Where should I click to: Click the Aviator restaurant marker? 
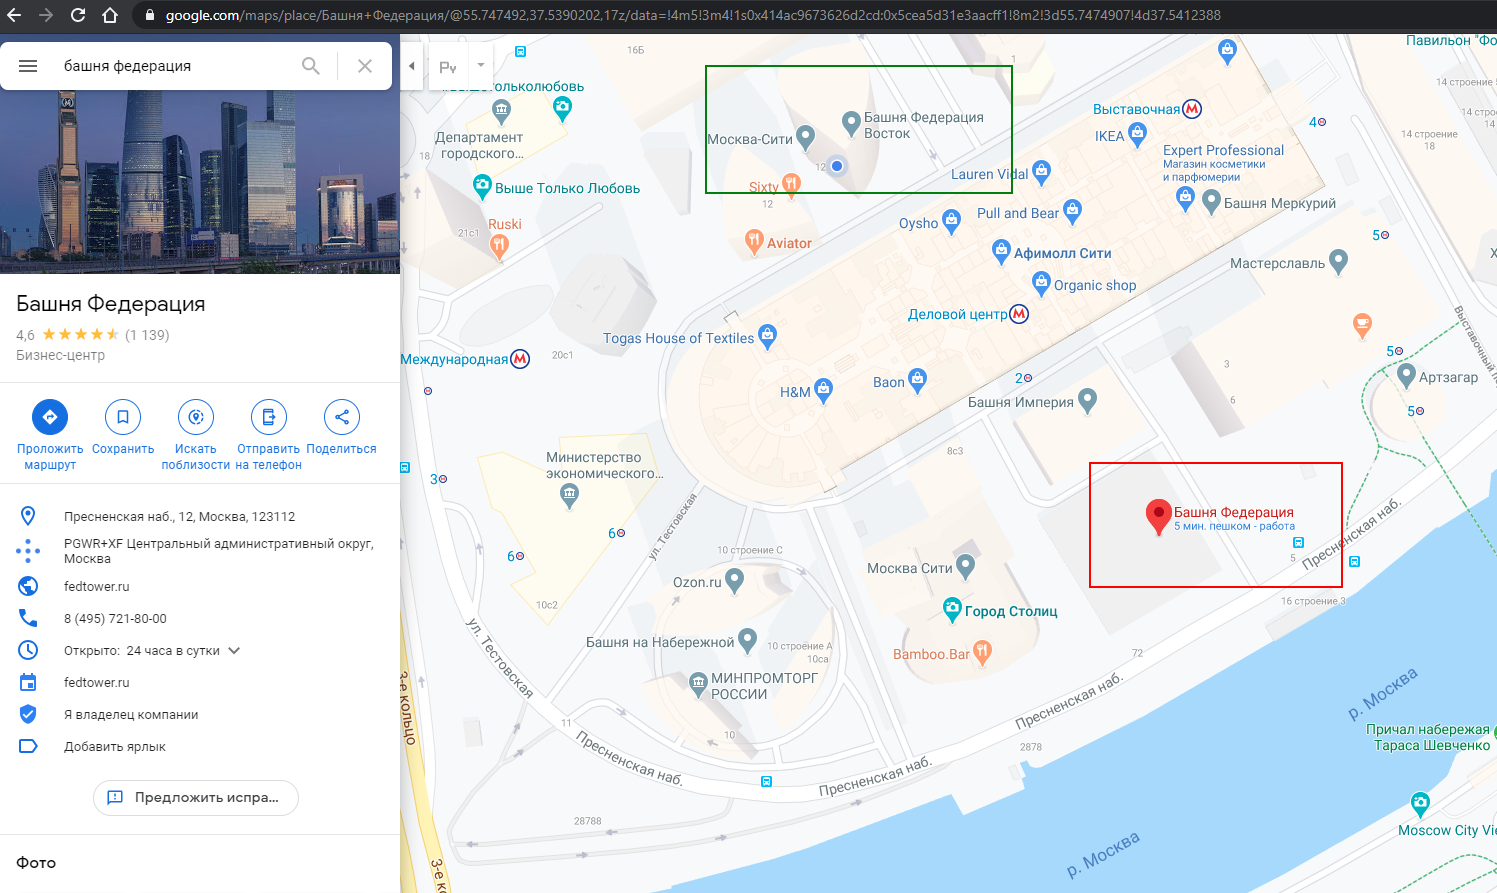754,241
